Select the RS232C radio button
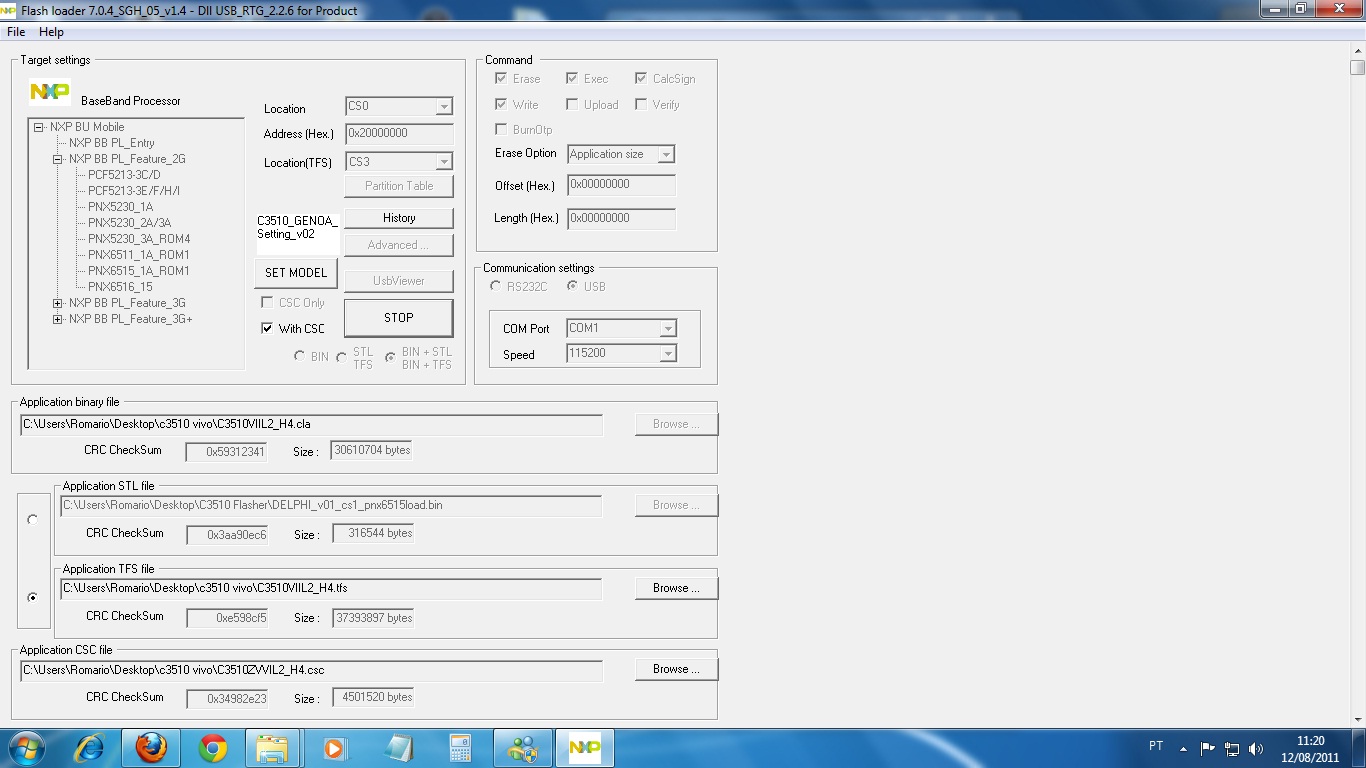 [x=495, y=286]
